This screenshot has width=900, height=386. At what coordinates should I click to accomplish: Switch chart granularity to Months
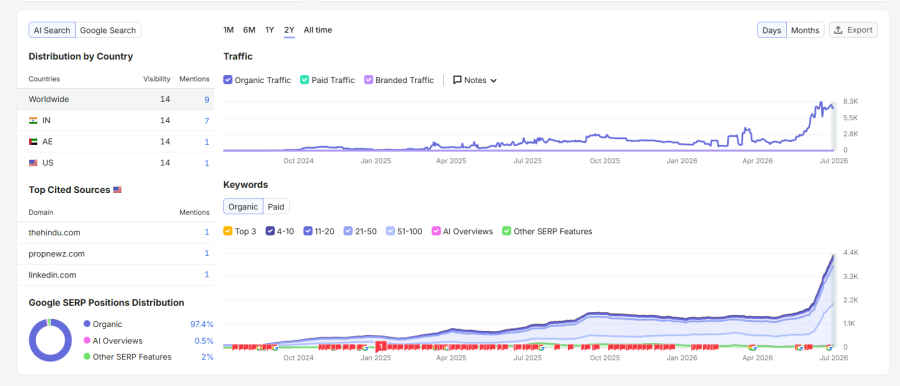point(805,30)
